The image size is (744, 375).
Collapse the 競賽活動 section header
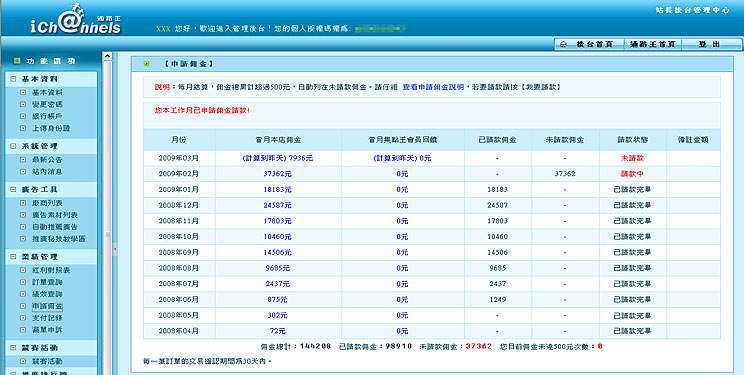[x=13, y=348]
